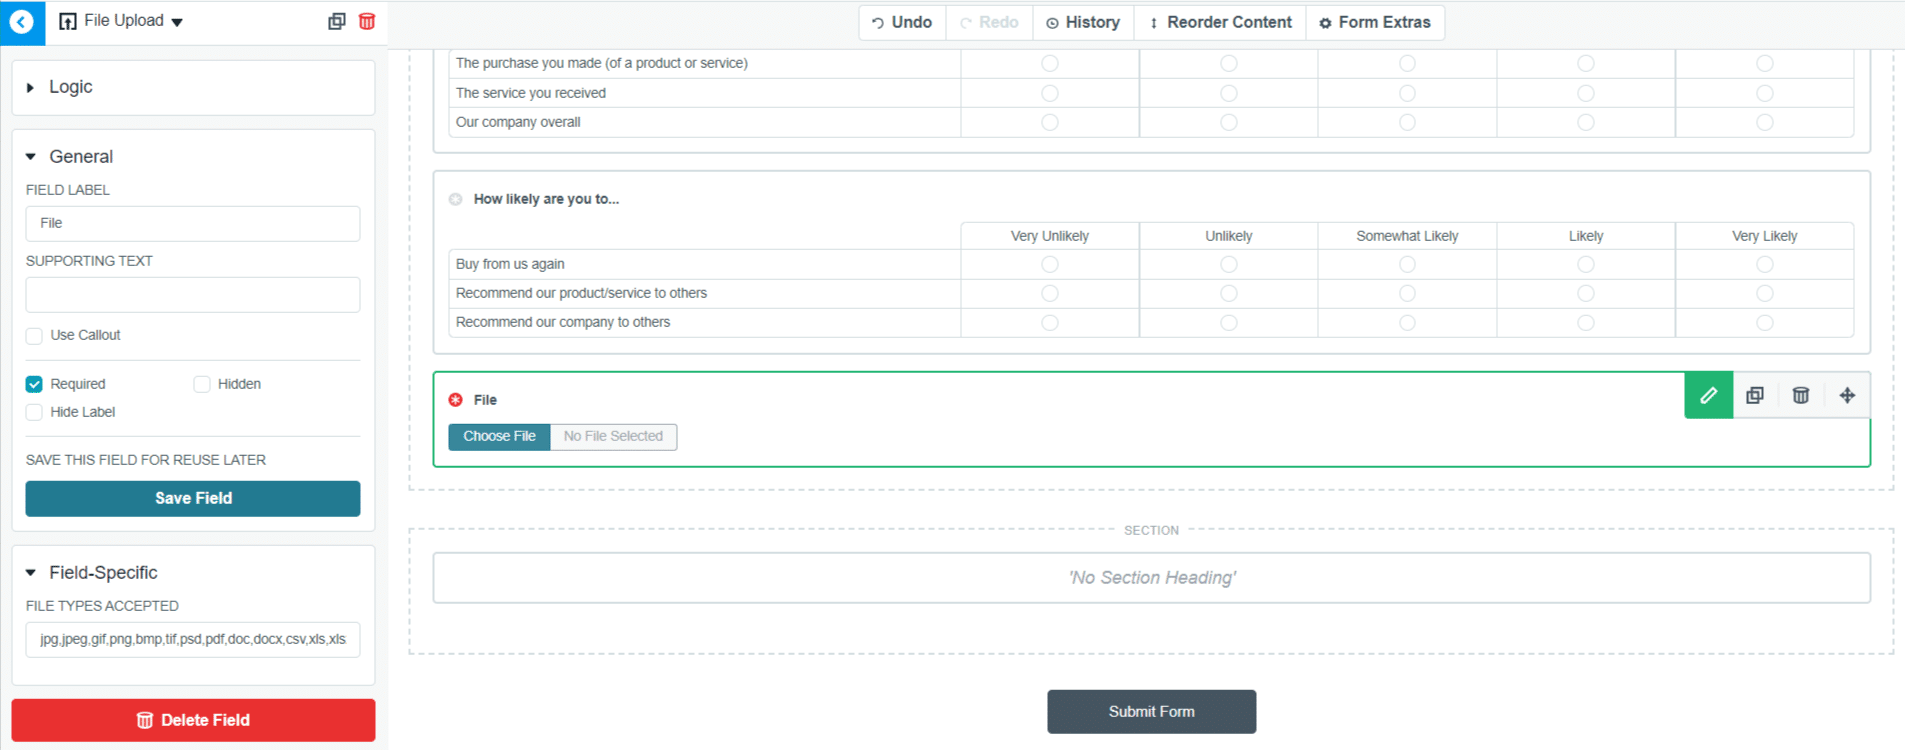Open Form Extras
The image size is (1905, 750).
(1375, 22)
